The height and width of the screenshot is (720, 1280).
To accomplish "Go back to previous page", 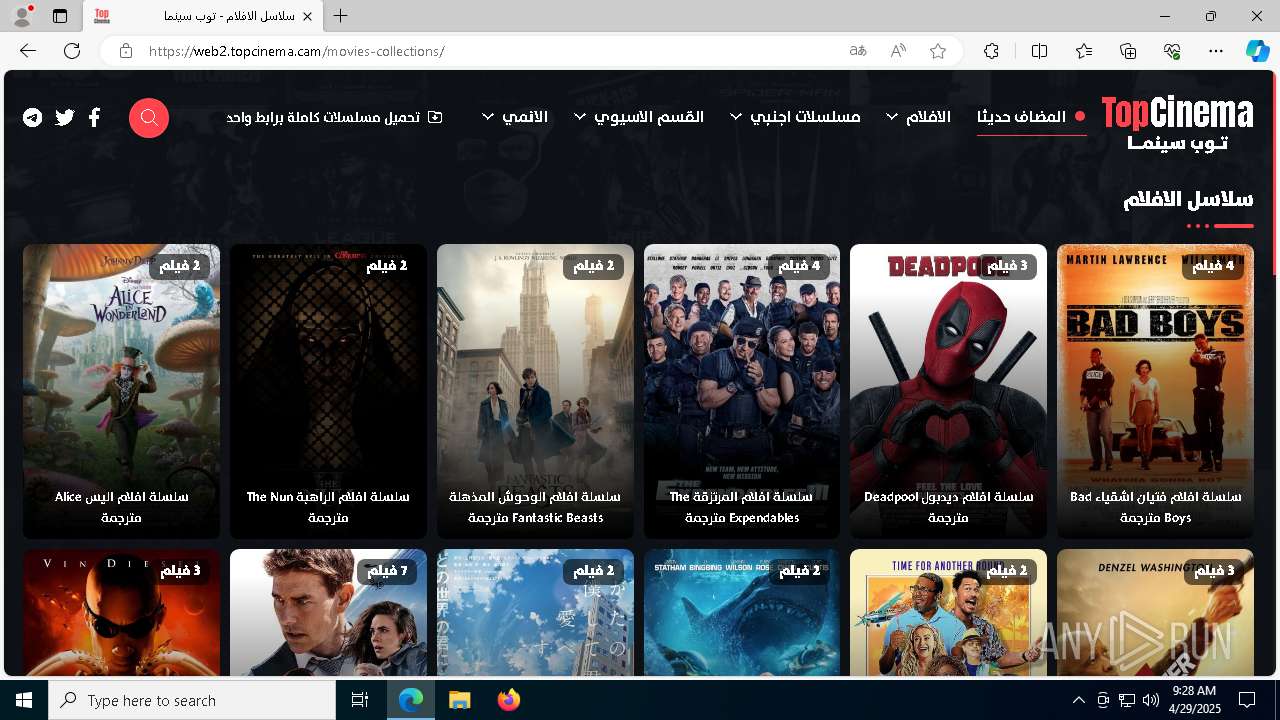I will [28, 51].
